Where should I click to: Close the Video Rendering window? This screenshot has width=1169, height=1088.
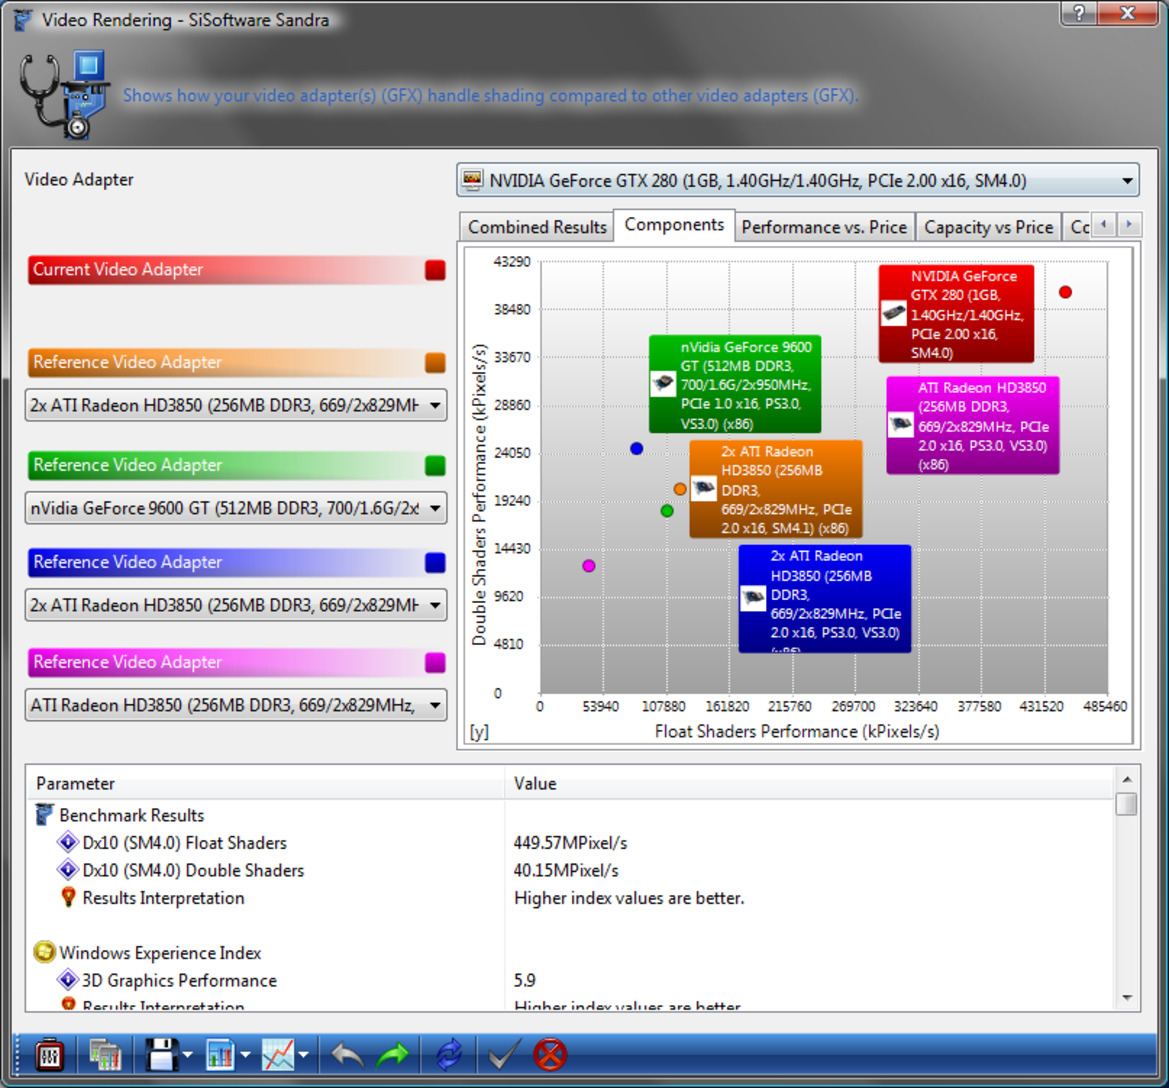click(1129, 13)
